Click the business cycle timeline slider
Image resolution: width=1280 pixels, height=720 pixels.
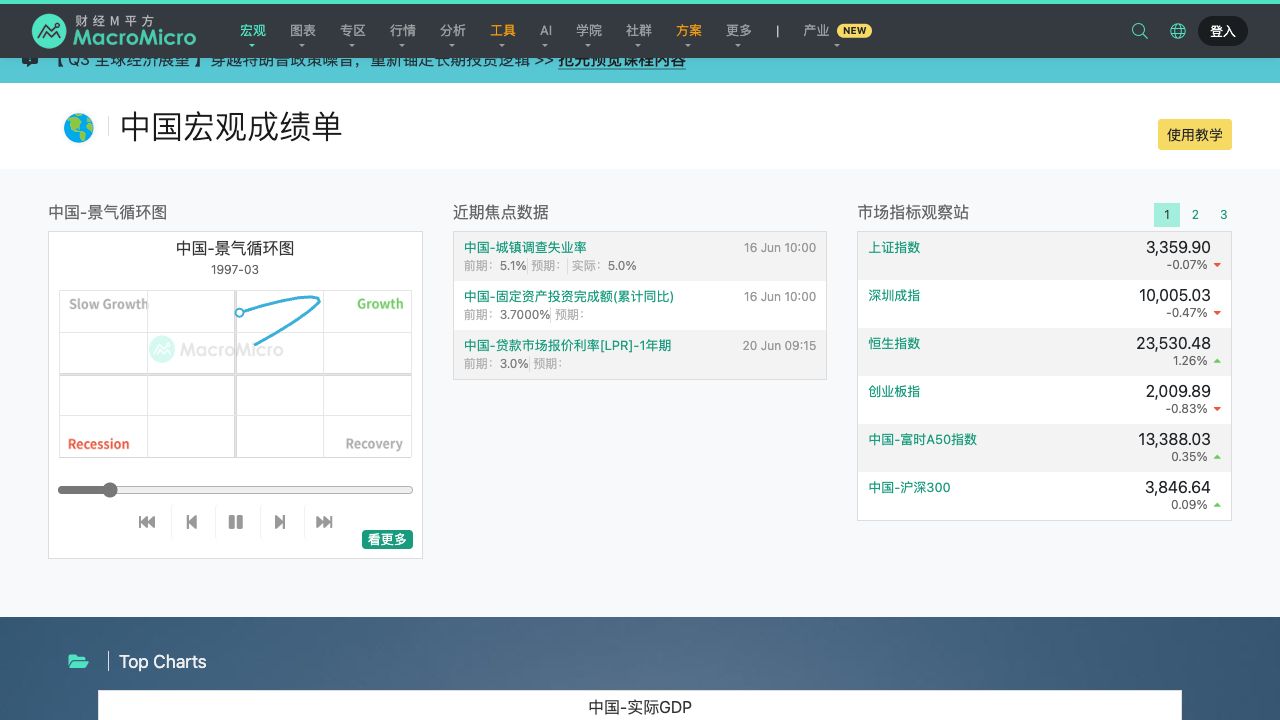point(235,490)
